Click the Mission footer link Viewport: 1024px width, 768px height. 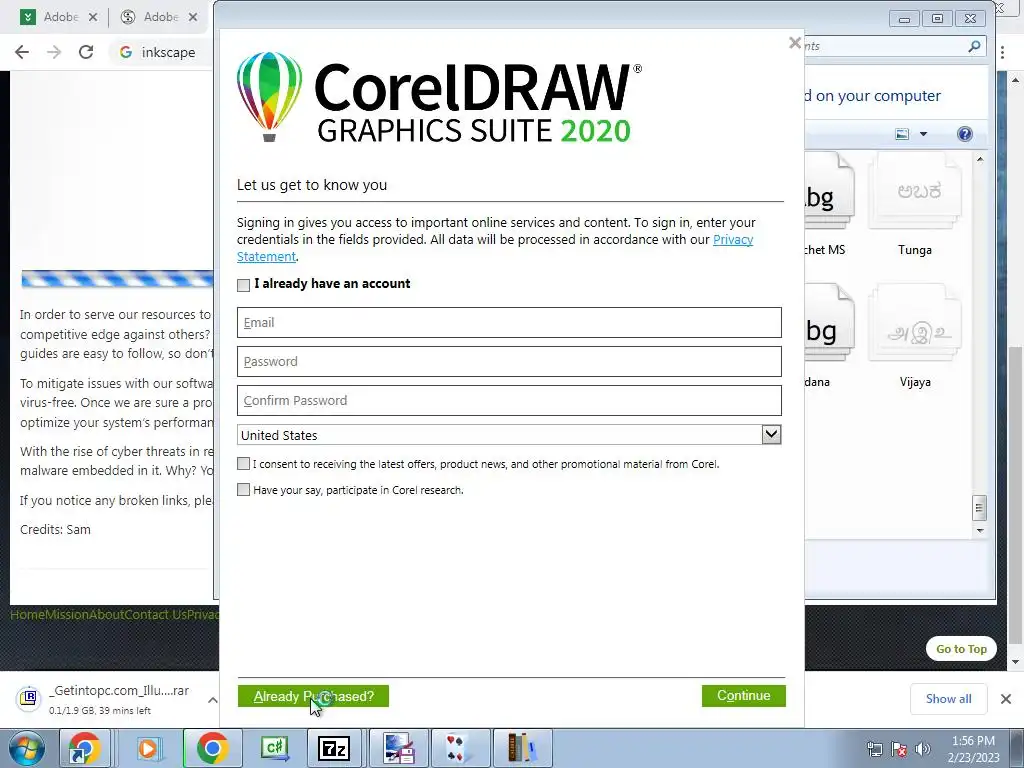(67, 615)
